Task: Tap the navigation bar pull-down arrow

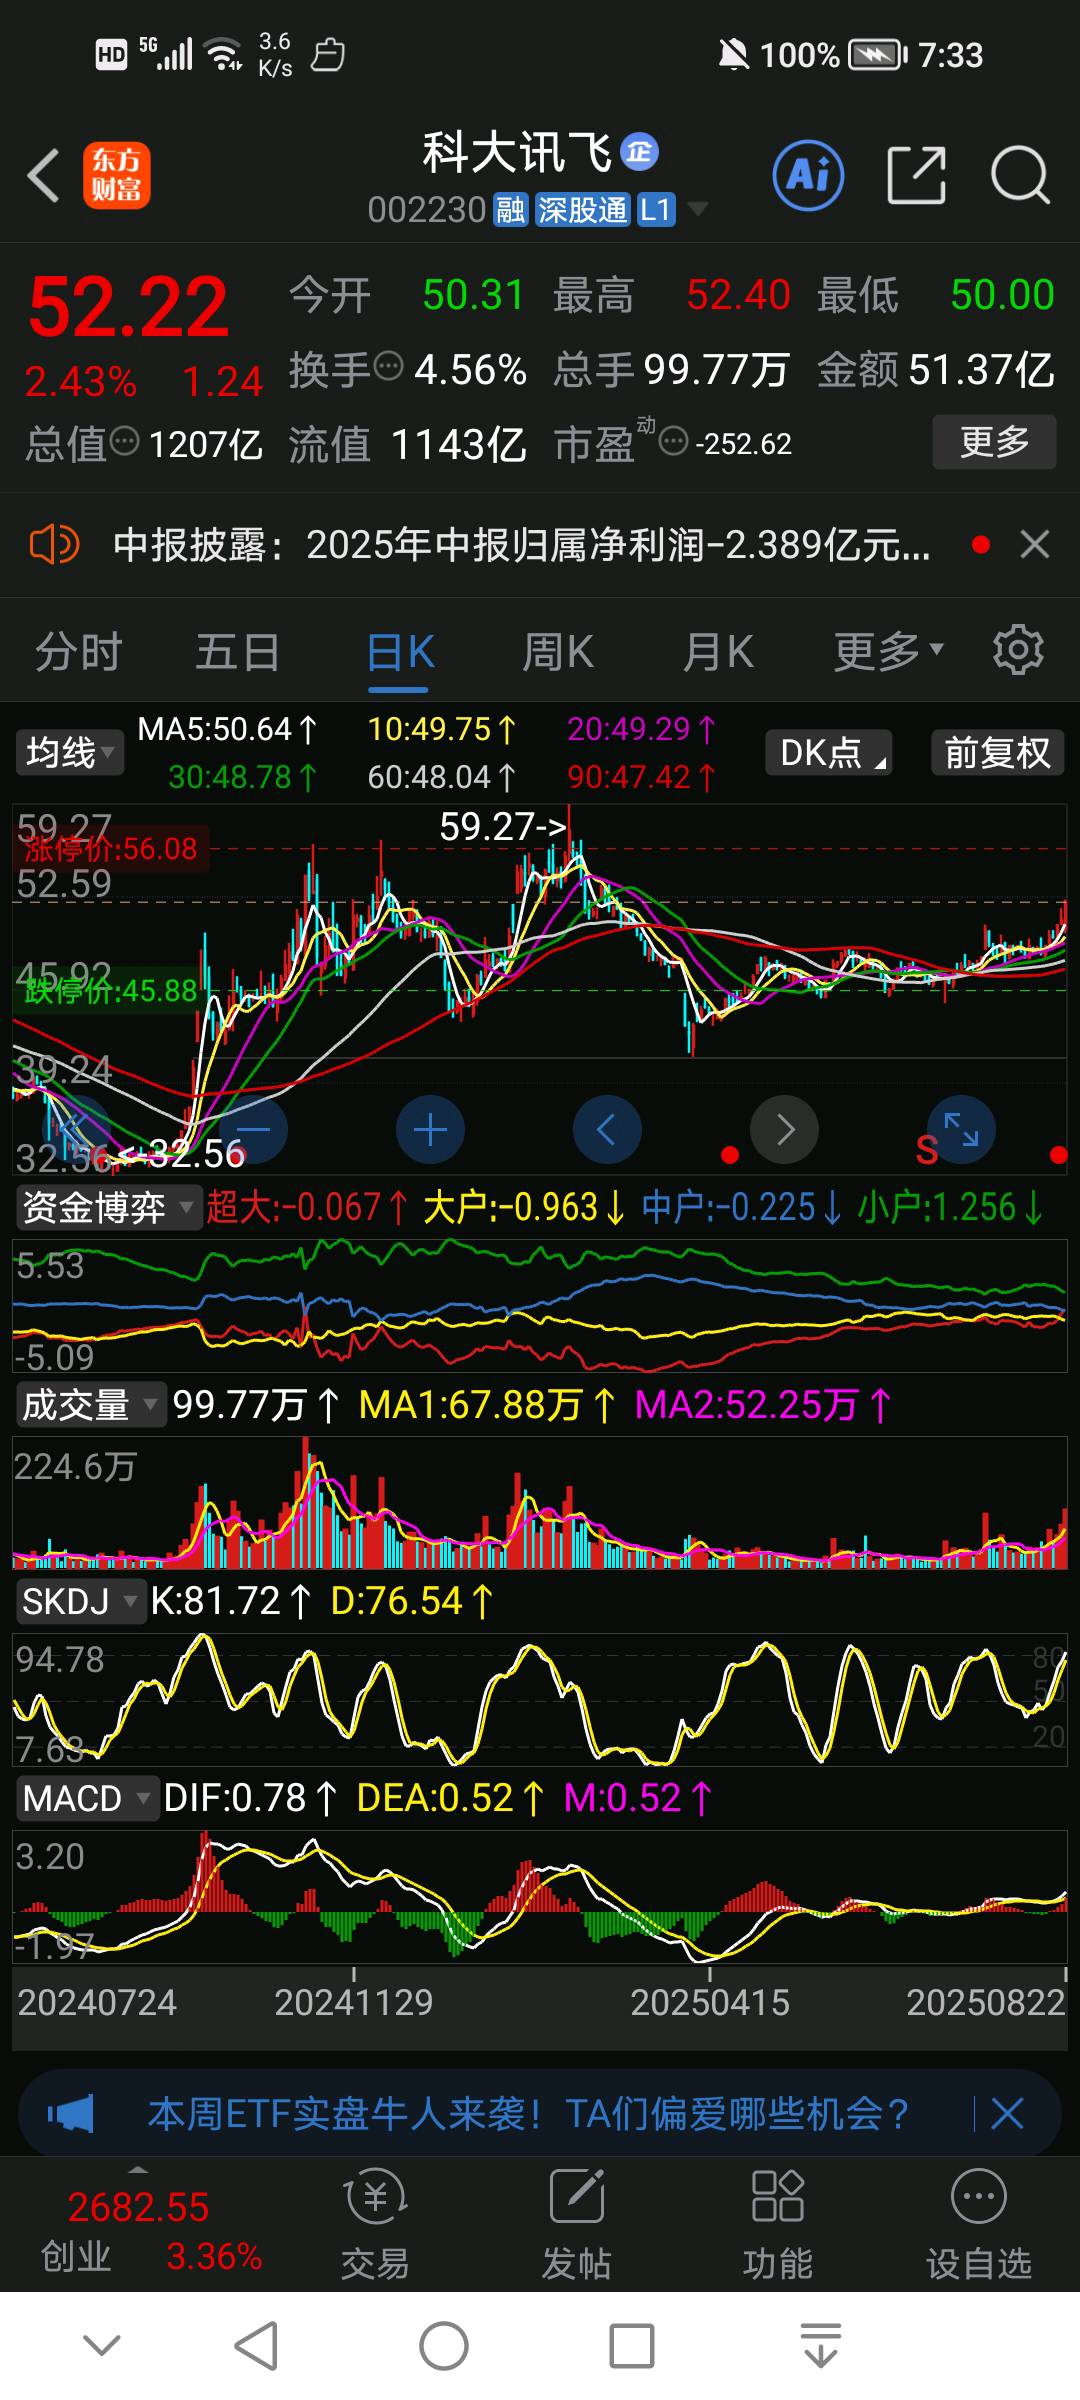Action: (820, 2346)
